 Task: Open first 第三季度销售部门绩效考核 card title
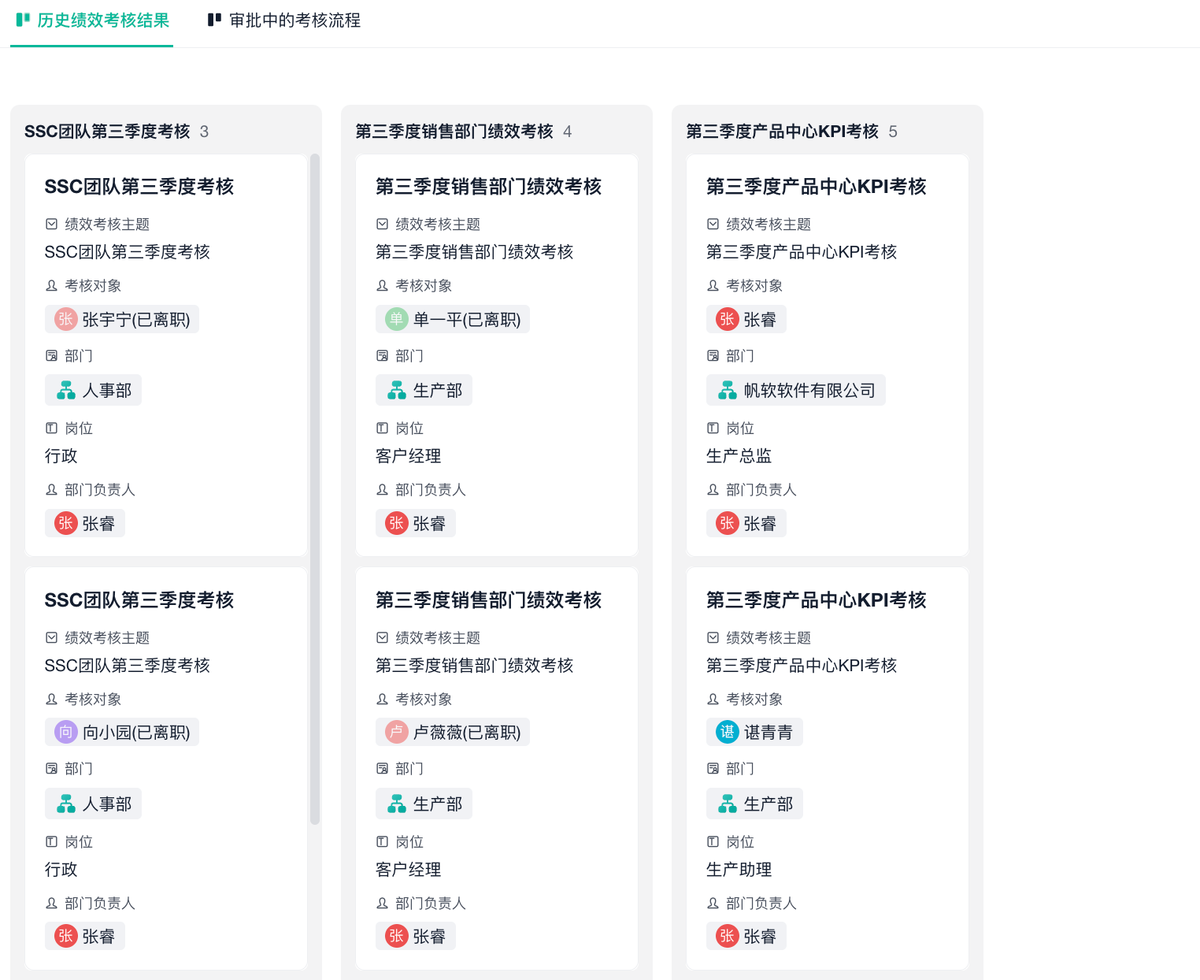tap(488, 186)
